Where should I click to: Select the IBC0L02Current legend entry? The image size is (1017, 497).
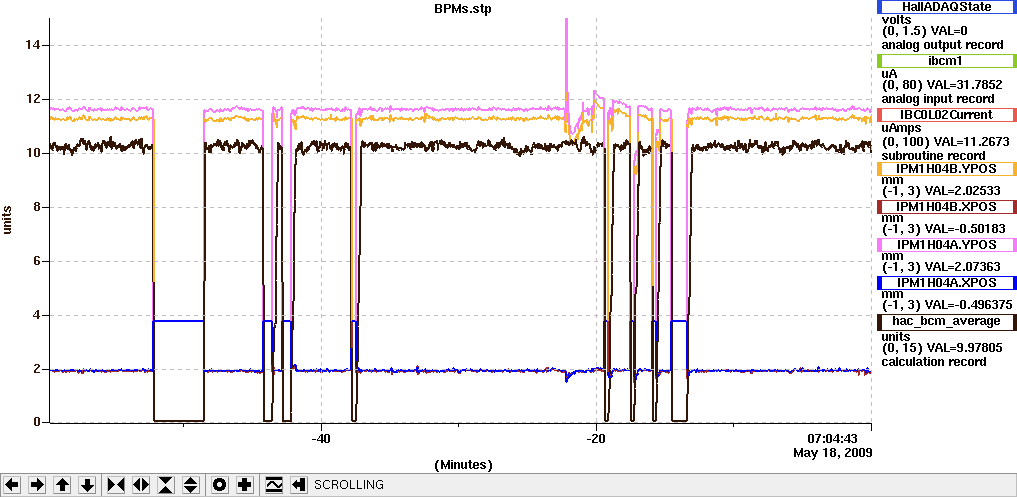[946, 115]
